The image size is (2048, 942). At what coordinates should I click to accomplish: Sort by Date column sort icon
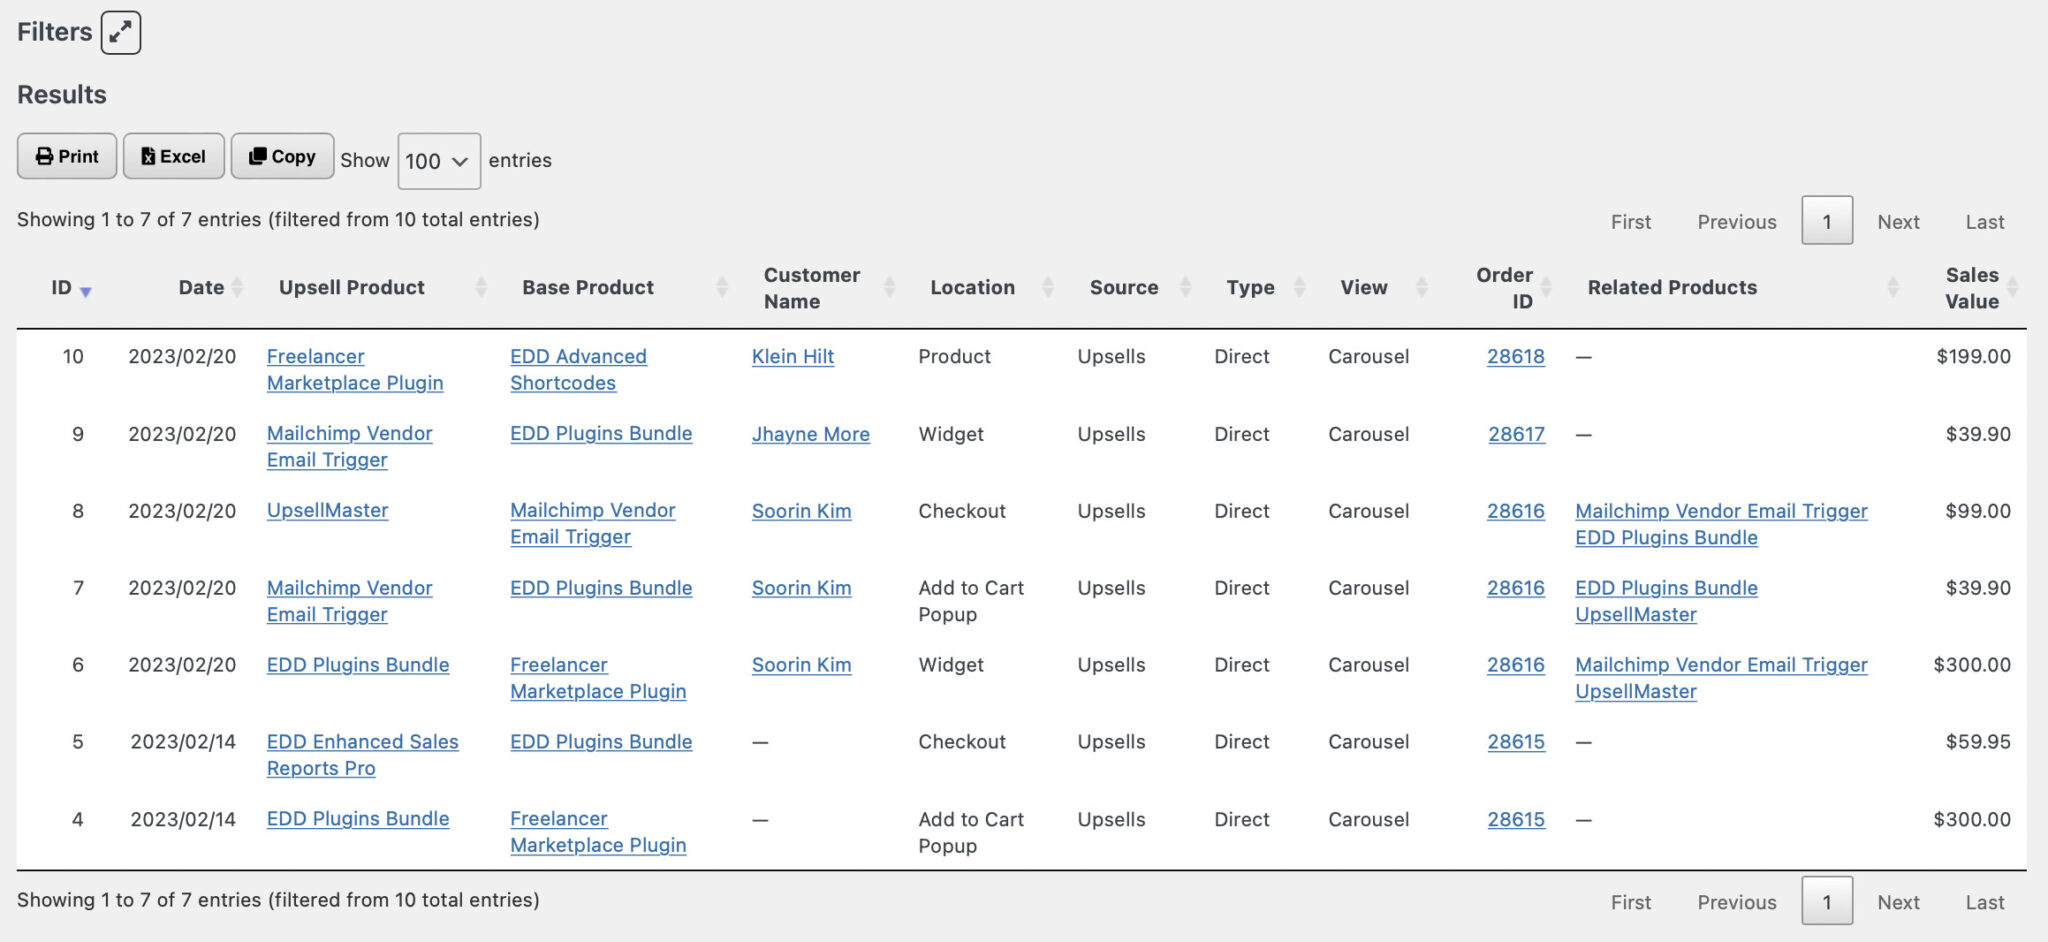pos(237,288)
